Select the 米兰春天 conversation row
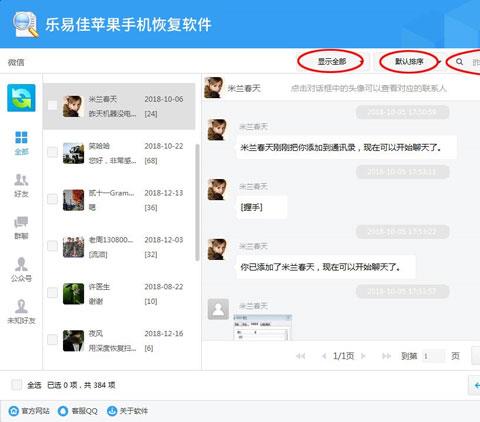 pyautogui.click(x=119, y=106)
